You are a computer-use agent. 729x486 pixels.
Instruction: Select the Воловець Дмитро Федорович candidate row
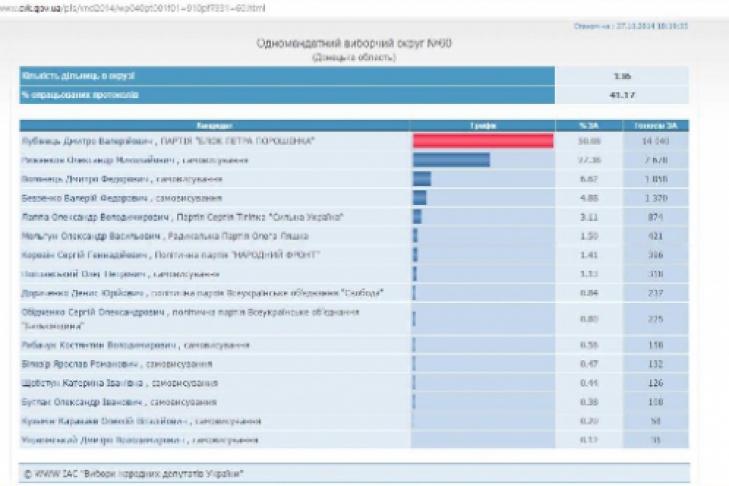coord(120,179)
